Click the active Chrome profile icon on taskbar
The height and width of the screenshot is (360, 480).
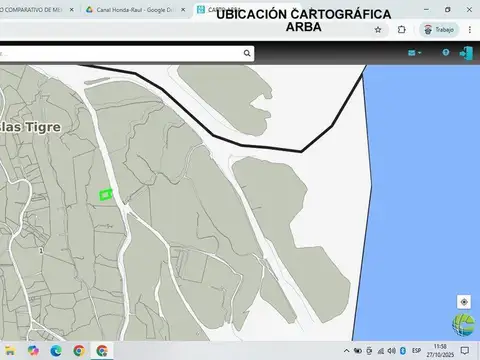102,351
